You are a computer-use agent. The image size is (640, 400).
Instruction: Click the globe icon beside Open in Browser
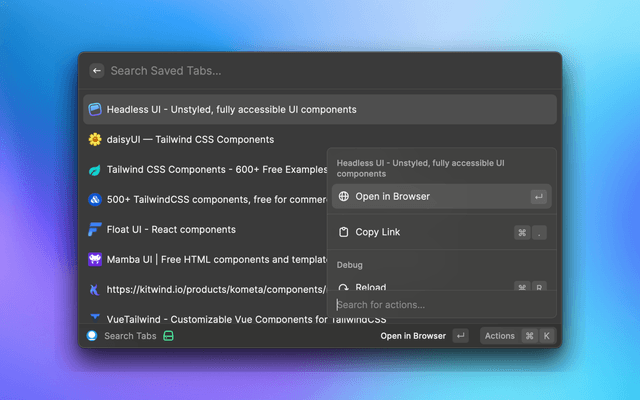pos(344,197)
